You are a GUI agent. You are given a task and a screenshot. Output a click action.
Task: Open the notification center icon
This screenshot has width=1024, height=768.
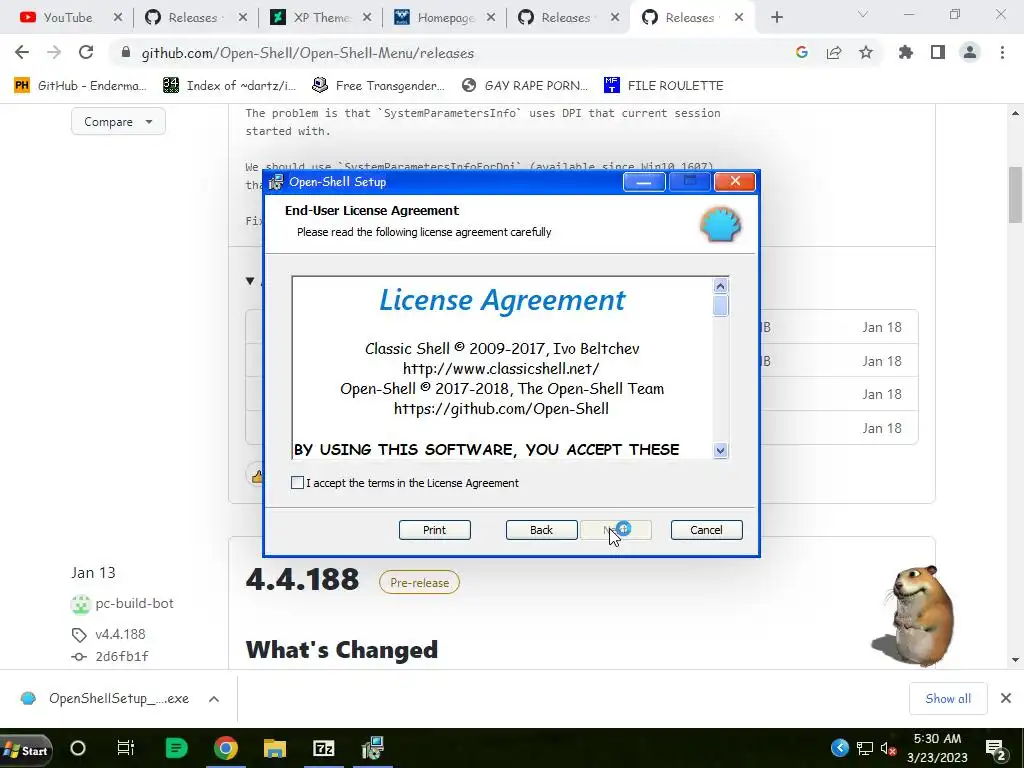tap(996, 750)
